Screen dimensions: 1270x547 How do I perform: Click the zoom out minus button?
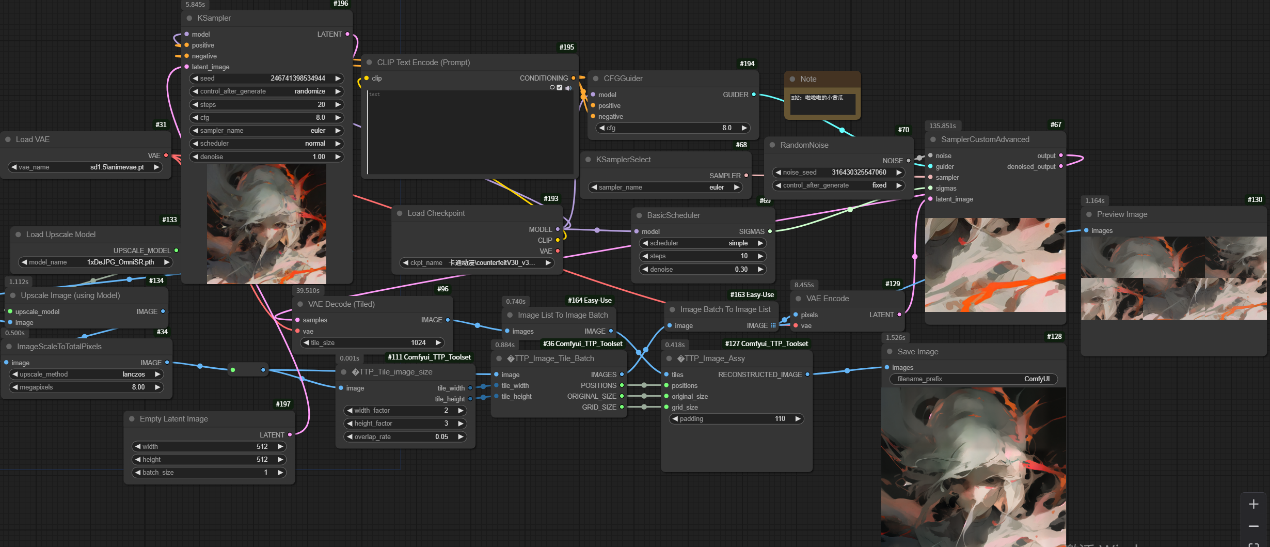click(1253, 527)
